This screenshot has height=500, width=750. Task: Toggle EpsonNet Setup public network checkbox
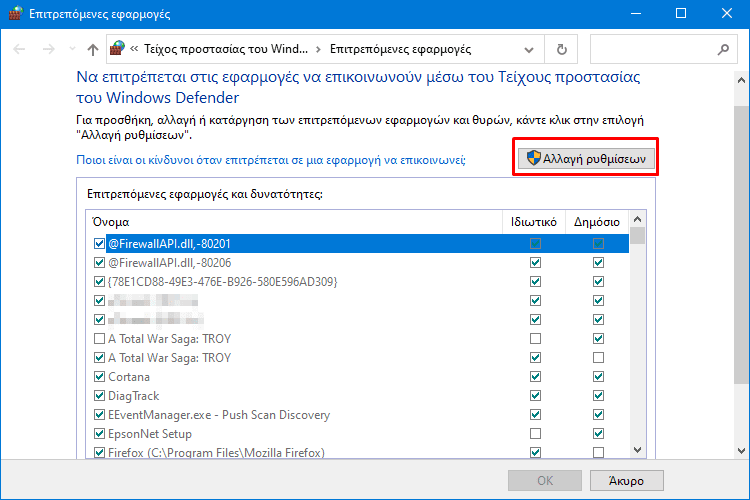pyautogui.click(x=598, y=433)
